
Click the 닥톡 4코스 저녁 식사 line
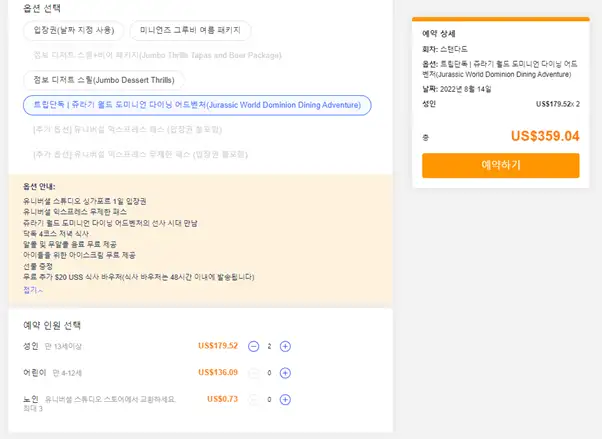[56, 234]
